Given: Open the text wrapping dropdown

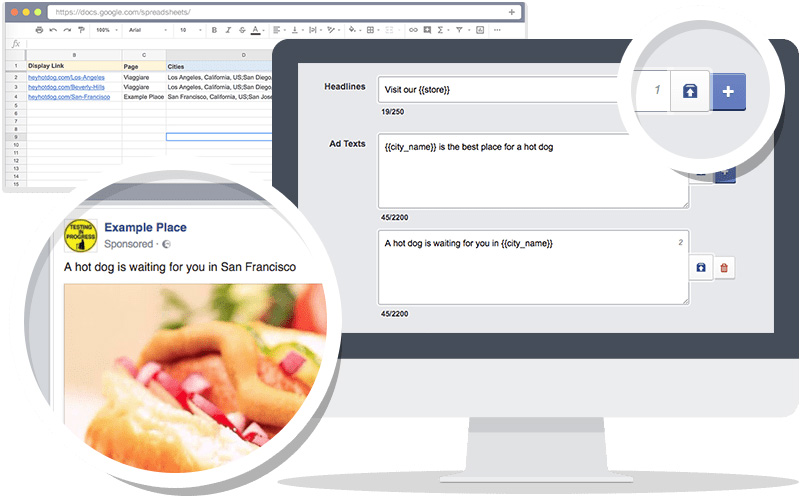Looking at the screenshot, I should pyautogui.click(x=314, y=30).
